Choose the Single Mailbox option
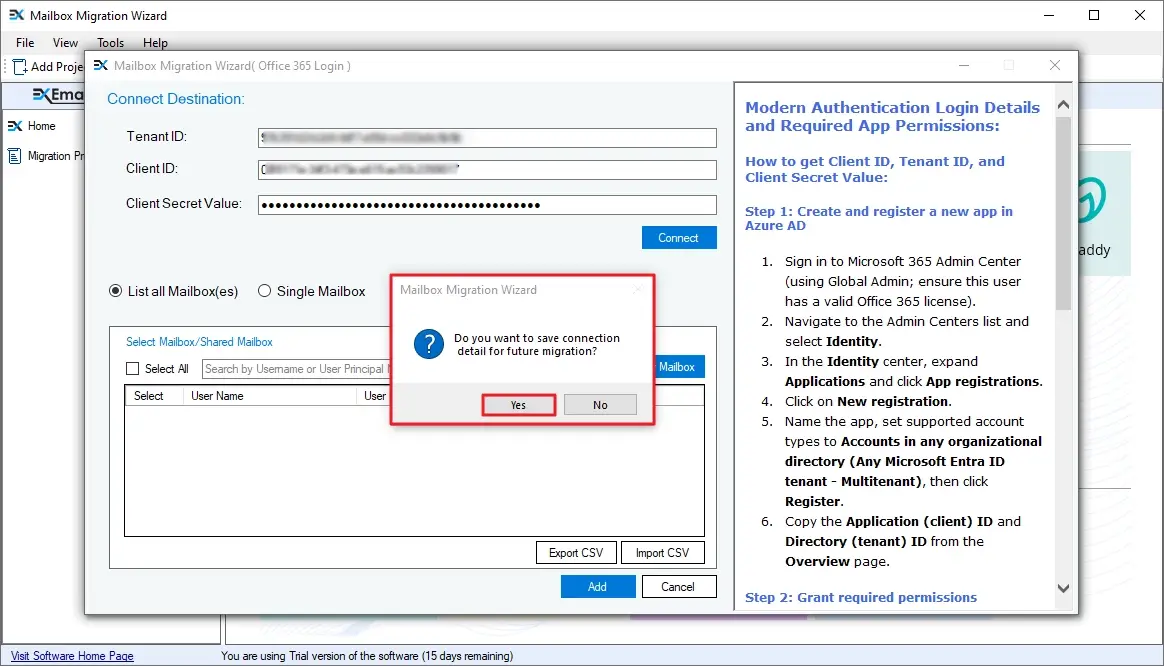The image size is (1164, 666). tap(264, 291)
